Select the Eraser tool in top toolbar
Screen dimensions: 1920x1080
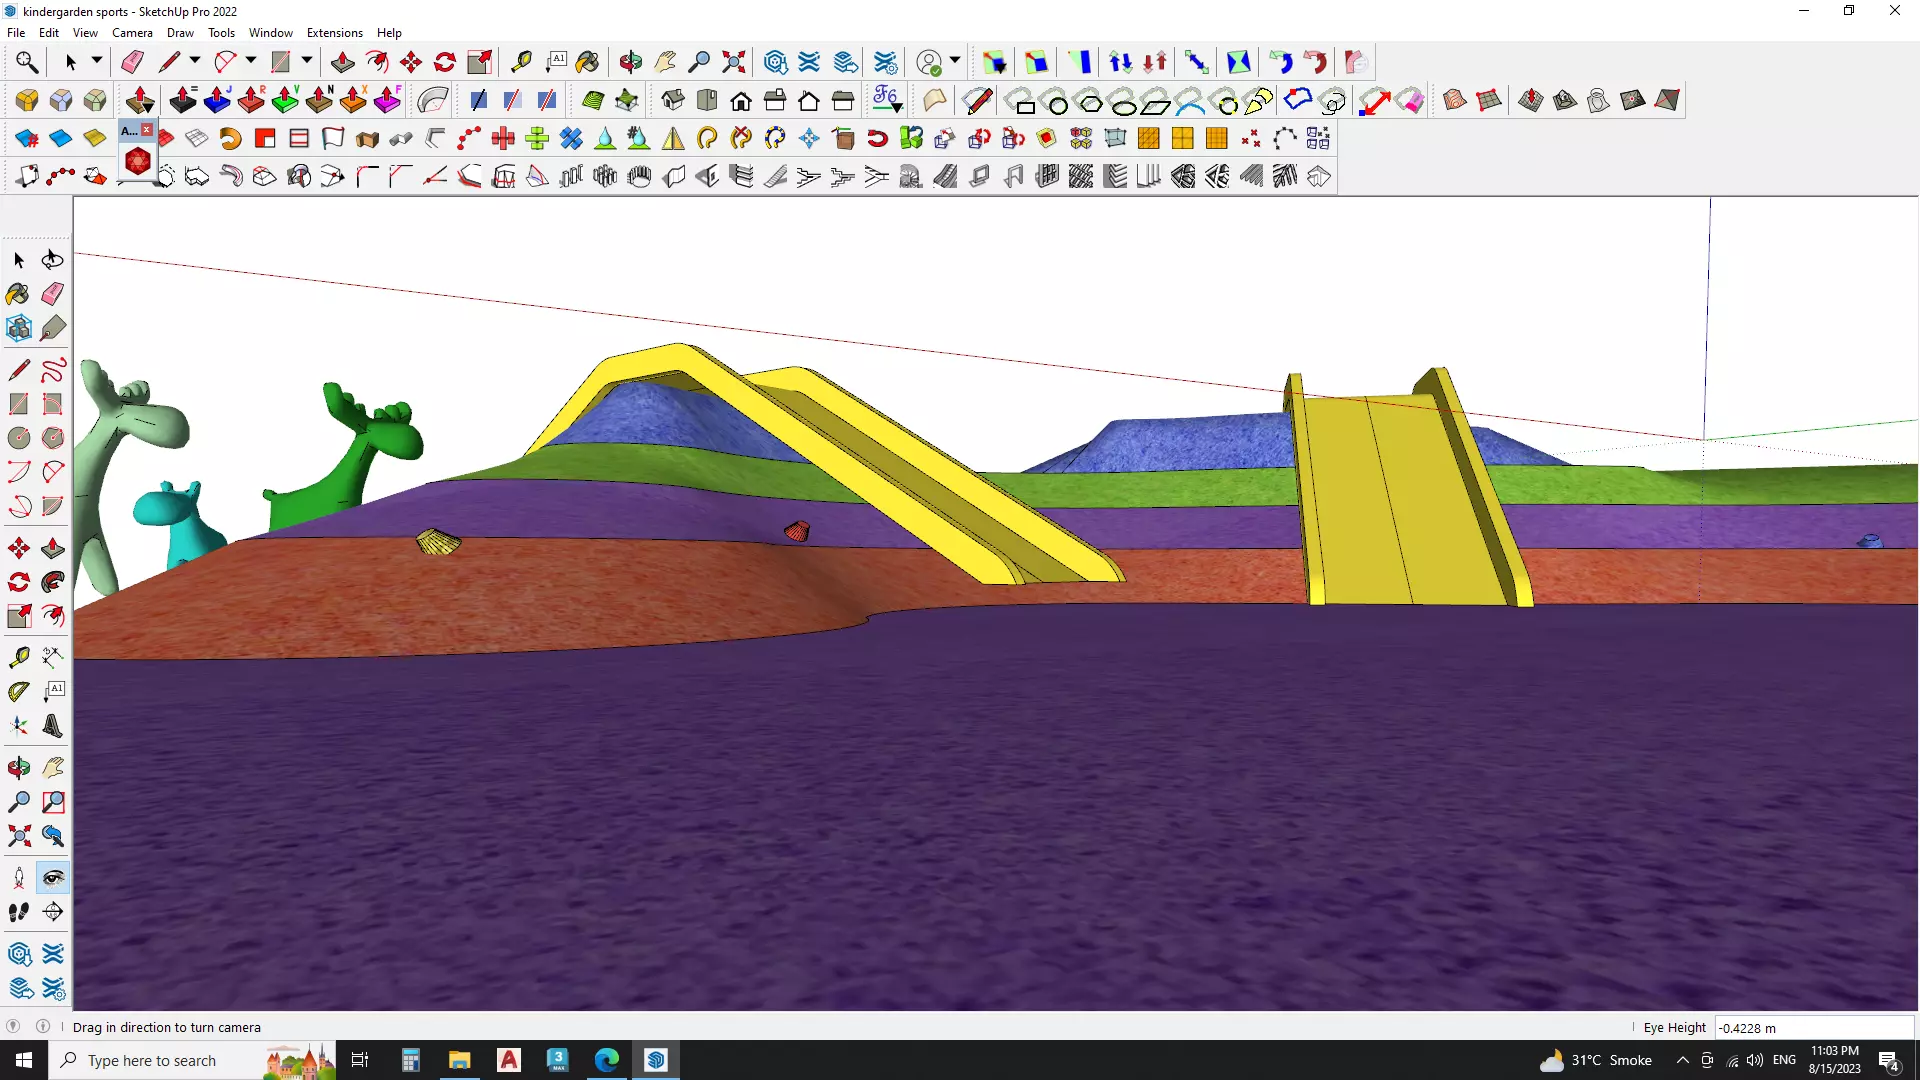(132, 62)
